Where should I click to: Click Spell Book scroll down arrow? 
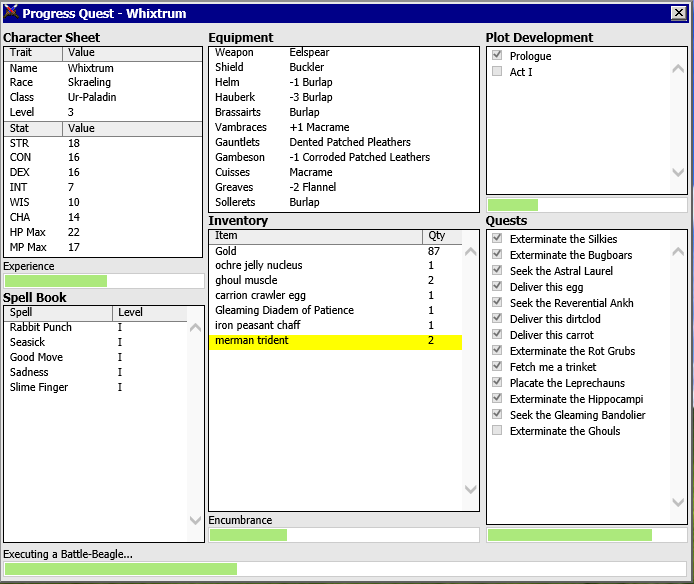coord(195,520)
